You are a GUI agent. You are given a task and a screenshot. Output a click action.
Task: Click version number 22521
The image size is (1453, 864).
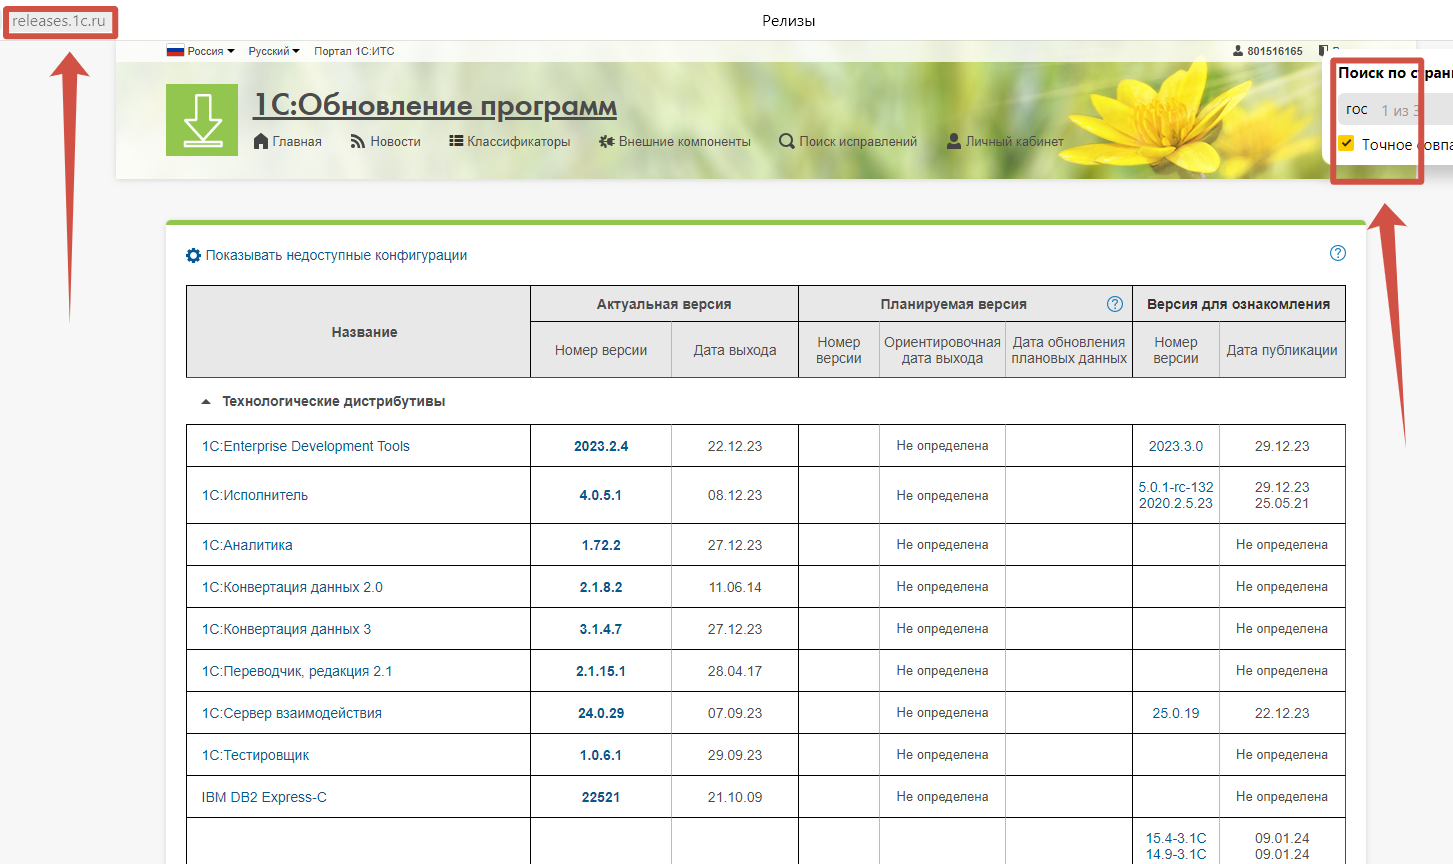click(601, 797)
